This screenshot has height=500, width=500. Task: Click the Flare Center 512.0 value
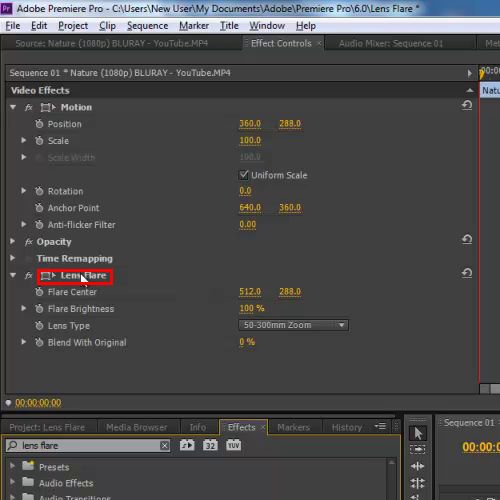point(250,292)
